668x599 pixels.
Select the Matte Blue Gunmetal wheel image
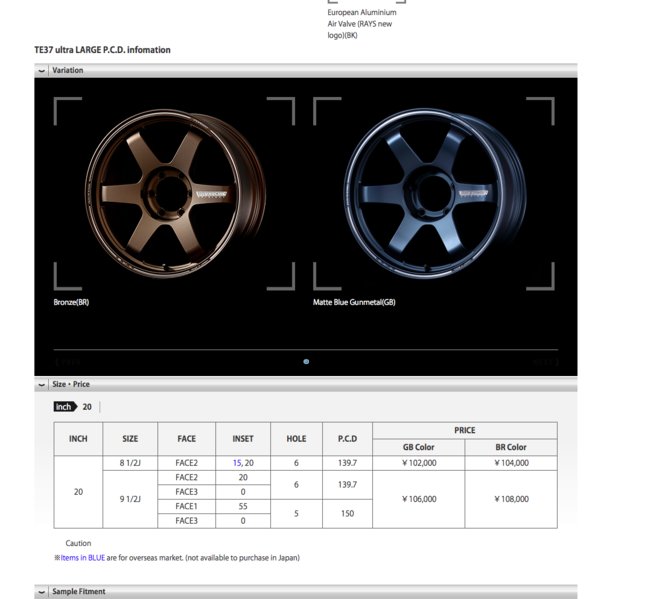(435, 193)
